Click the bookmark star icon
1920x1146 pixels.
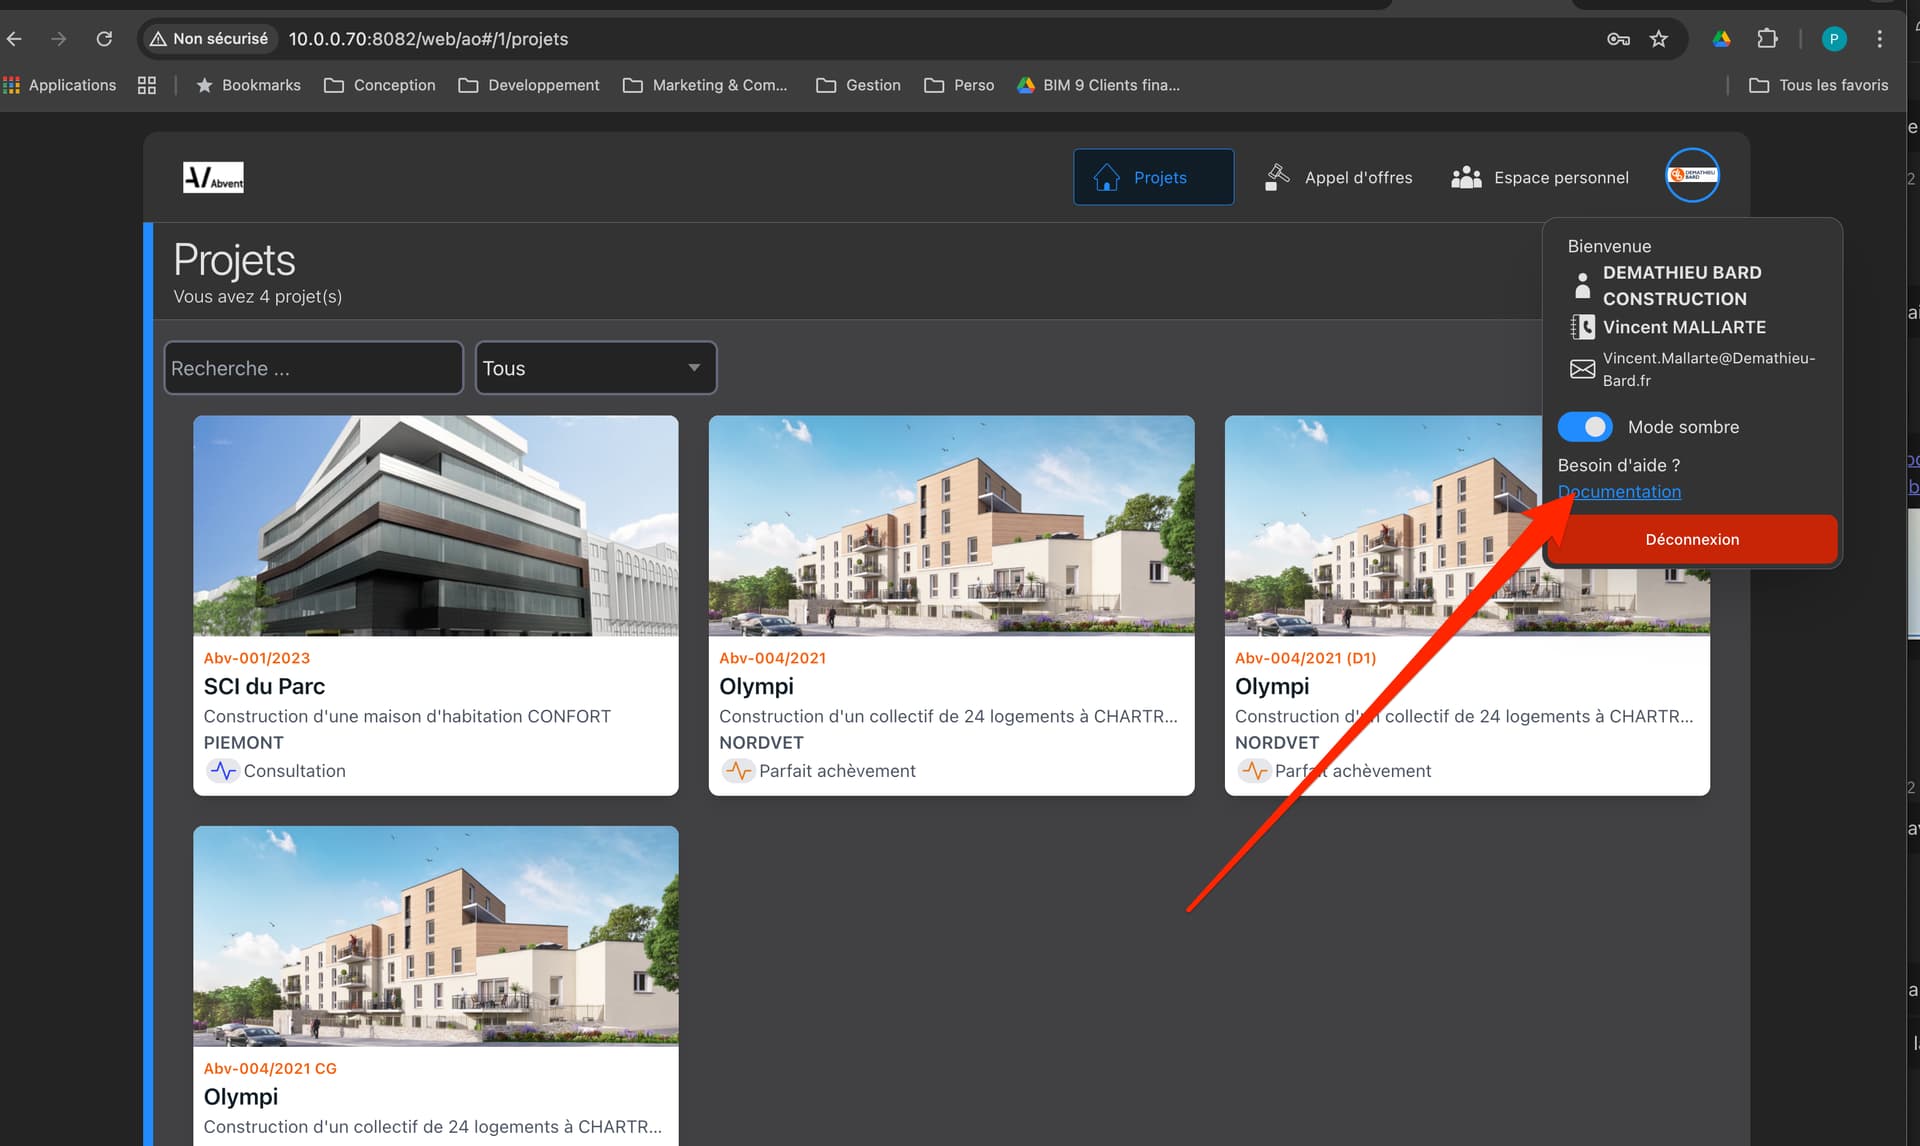pyautogui.click(x=1659, y=39)
